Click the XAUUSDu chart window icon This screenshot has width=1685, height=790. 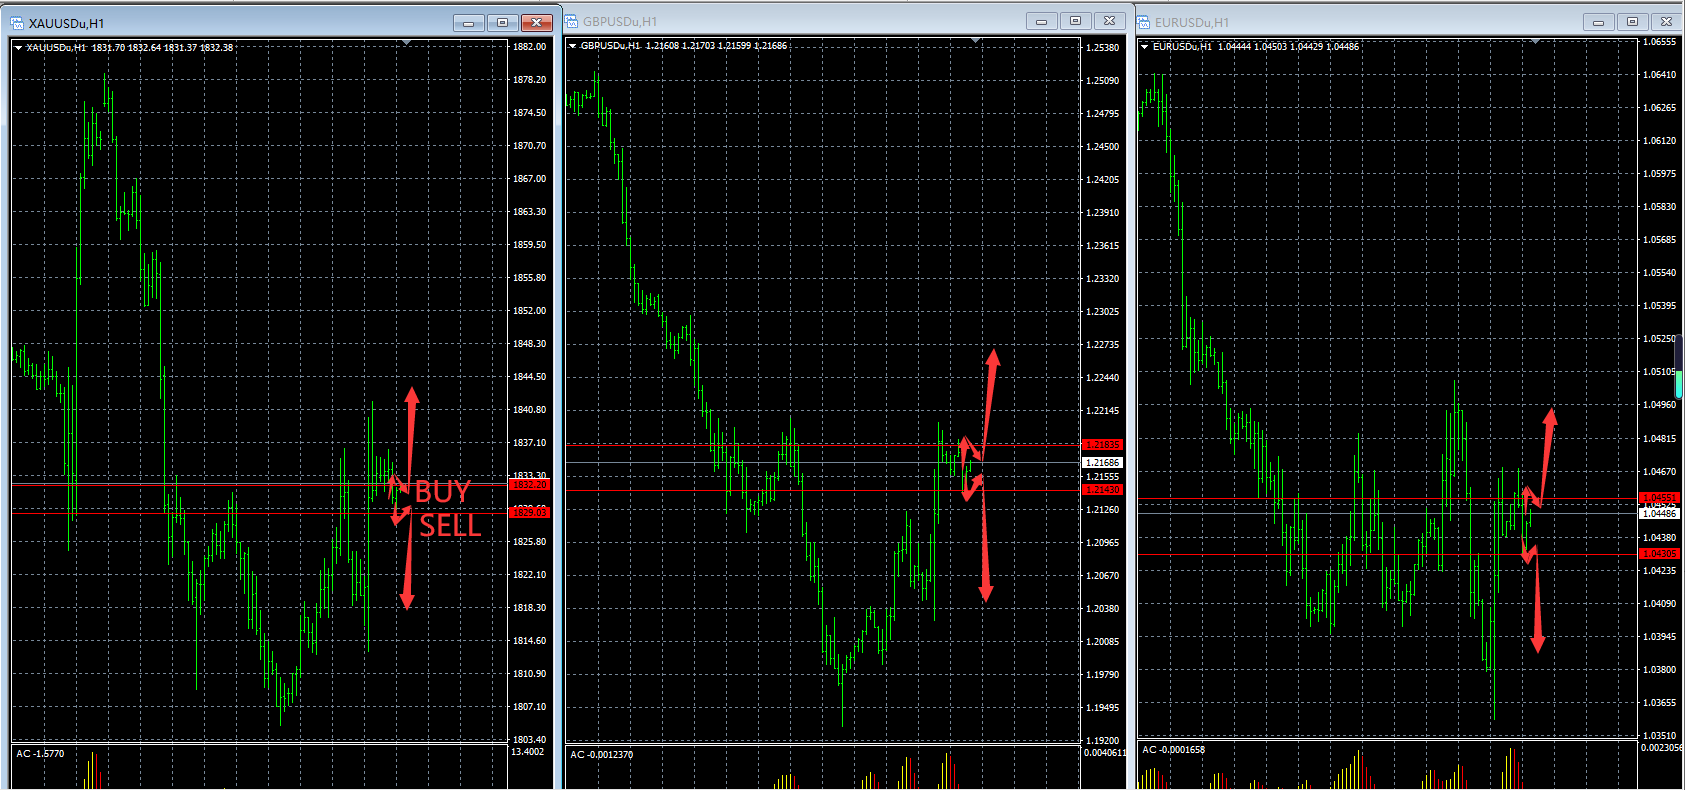[x=17, y=23]
